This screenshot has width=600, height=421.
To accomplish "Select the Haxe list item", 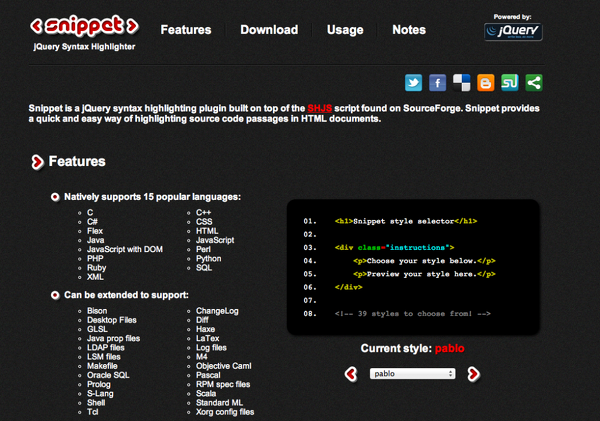I will point(205,329).
